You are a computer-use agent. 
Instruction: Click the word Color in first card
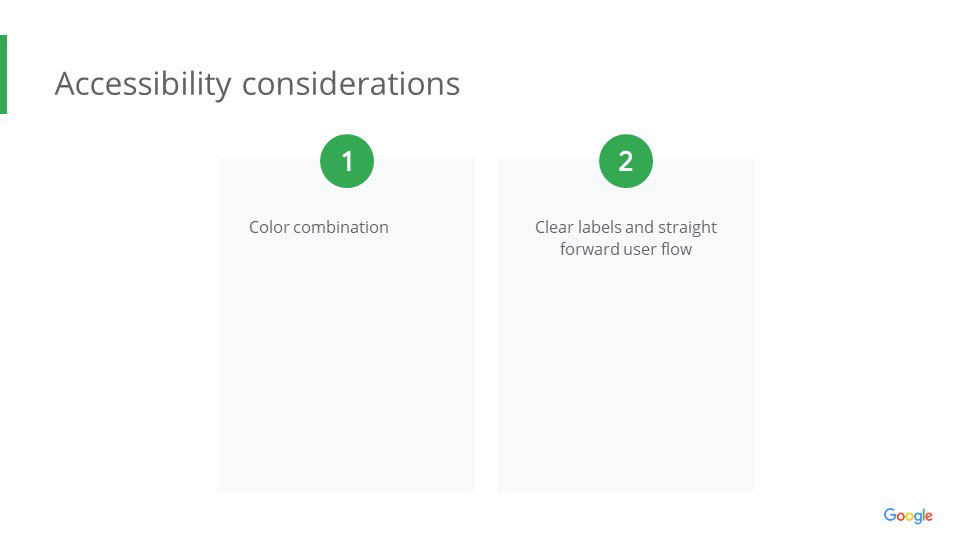[x=268, y=227]
